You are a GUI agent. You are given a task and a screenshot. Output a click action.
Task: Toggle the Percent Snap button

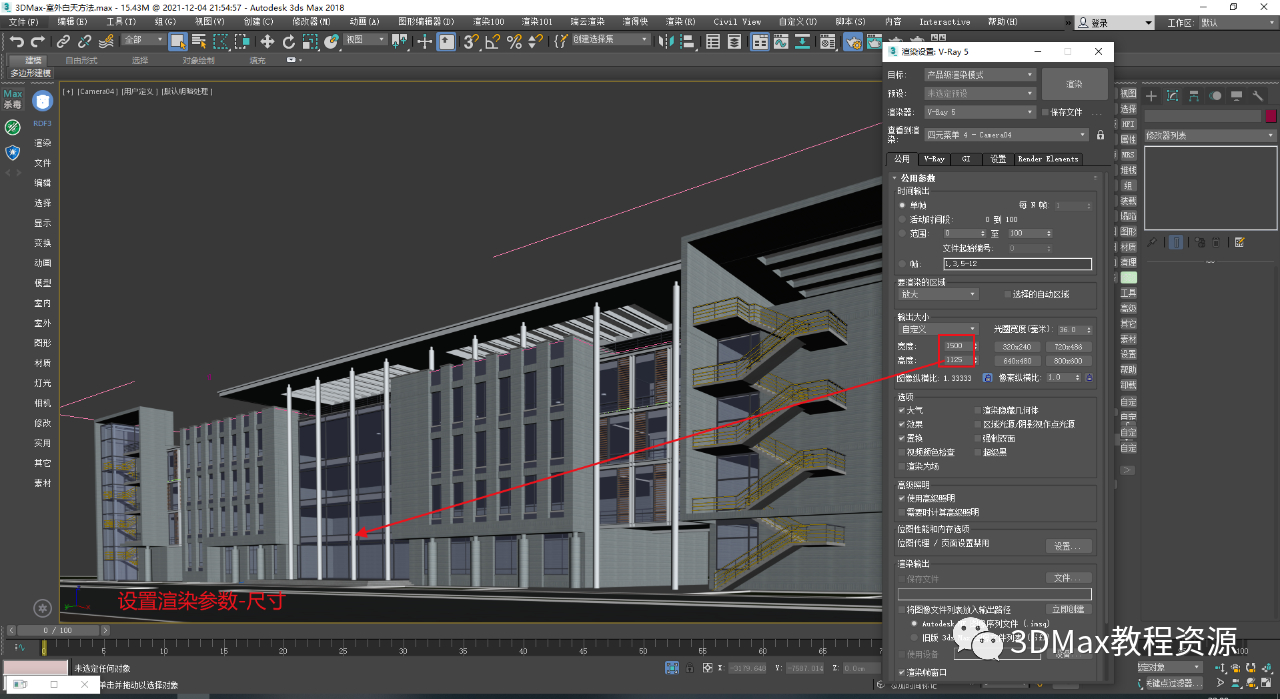[x=514, y=41]
